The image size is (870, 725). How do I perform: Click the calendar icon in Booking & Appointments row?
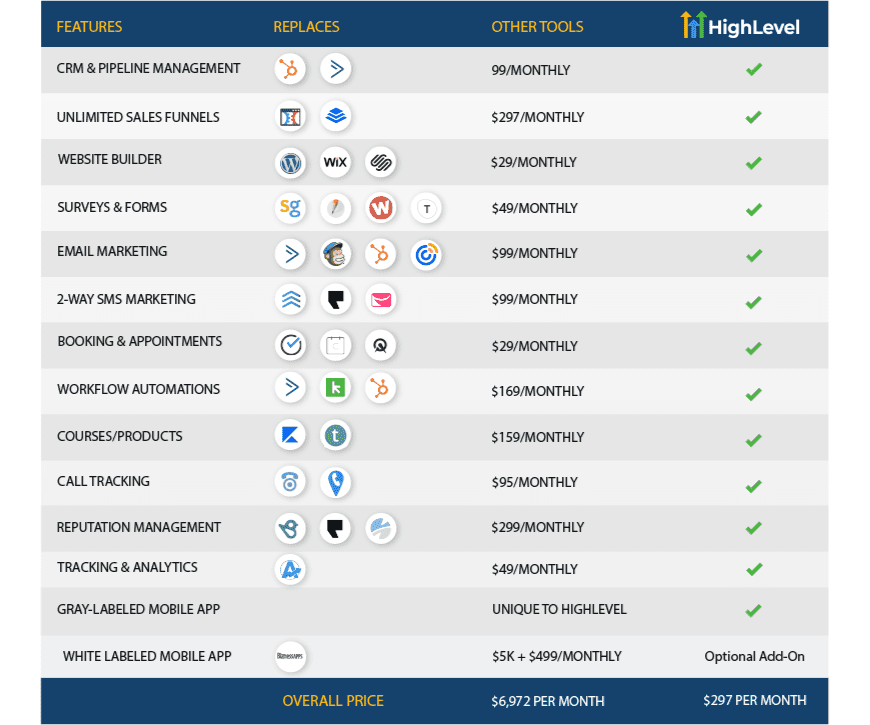click(335, 346)
